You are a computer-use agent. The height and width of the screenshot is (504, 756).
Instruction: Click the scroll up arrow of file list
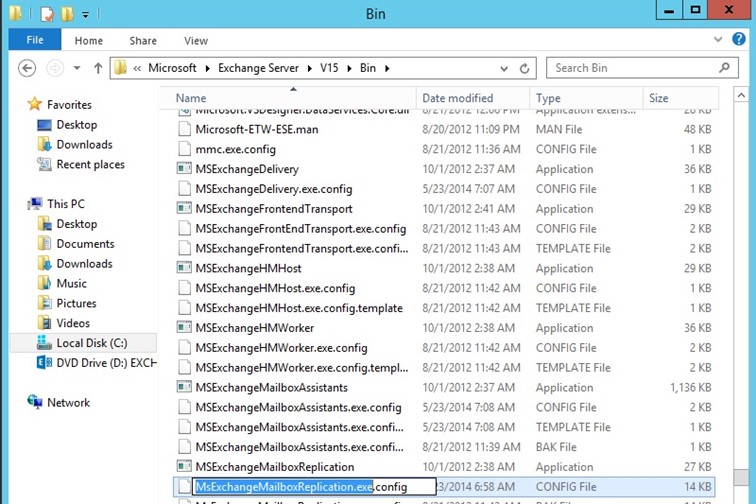point(741,95)
